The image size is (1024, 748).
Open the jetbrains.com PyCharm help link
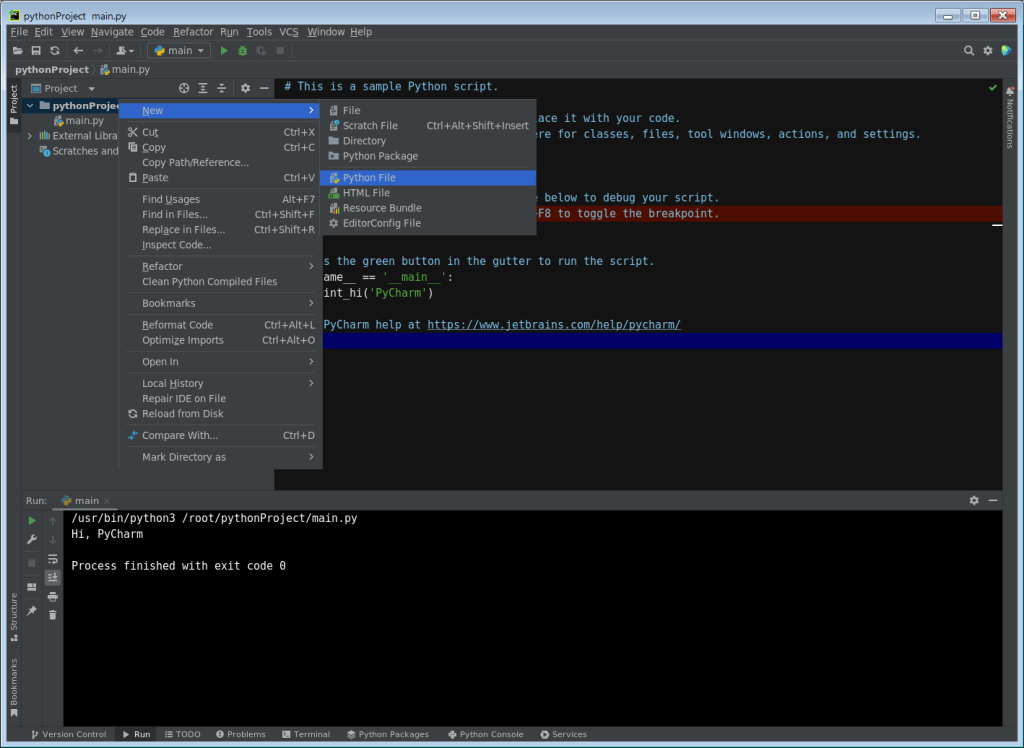coord(553,325)
